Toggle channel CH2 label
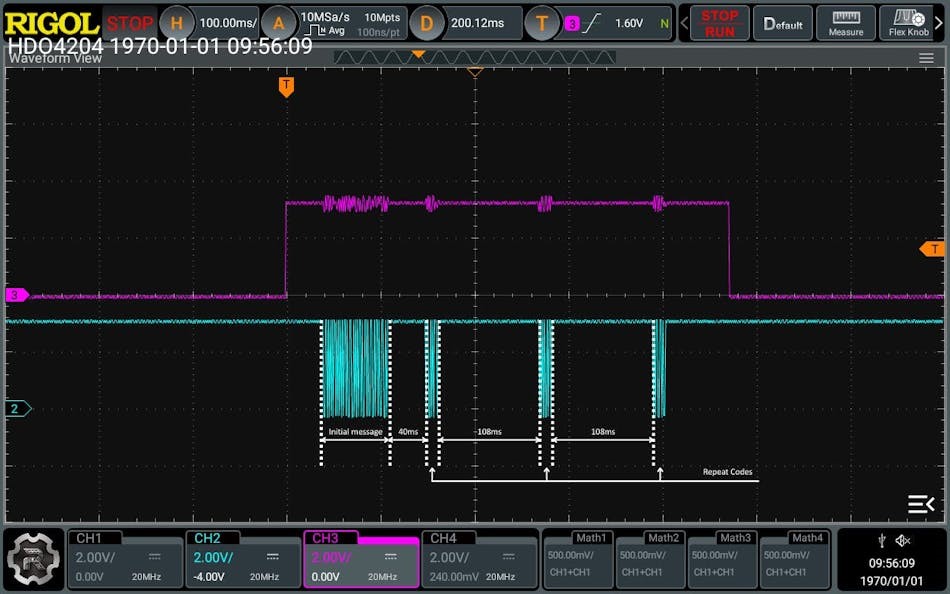Viewport: 950px width, 594px height. pos(207,538)
